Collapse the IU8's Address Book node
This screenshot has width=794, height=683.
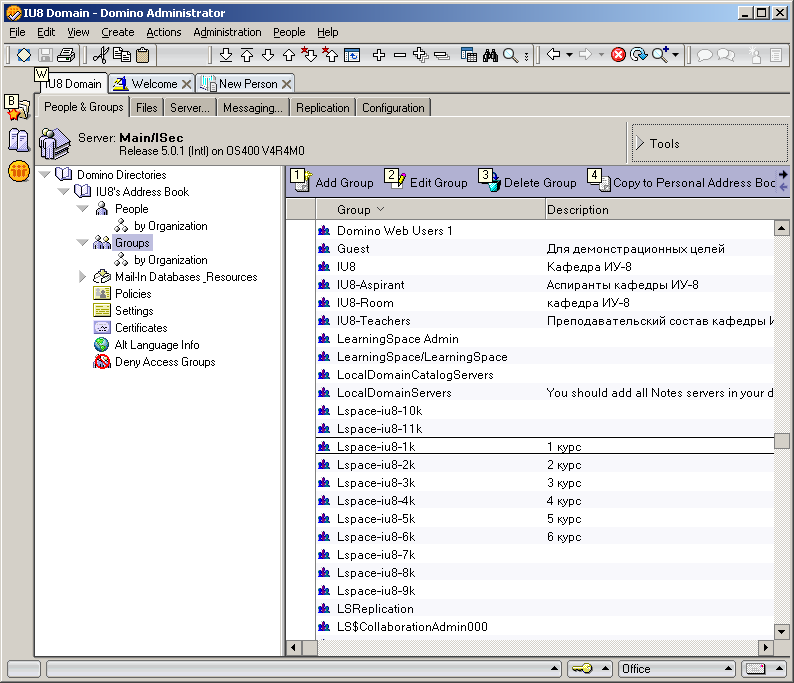click(63, 191)
